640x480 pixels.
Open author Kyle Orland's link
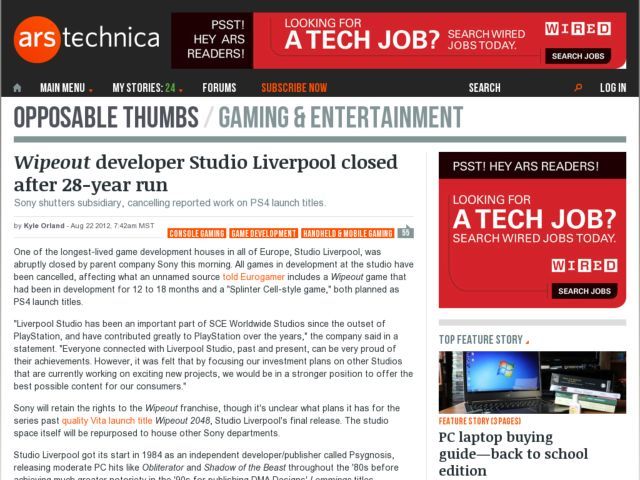(x=44, y=226)
